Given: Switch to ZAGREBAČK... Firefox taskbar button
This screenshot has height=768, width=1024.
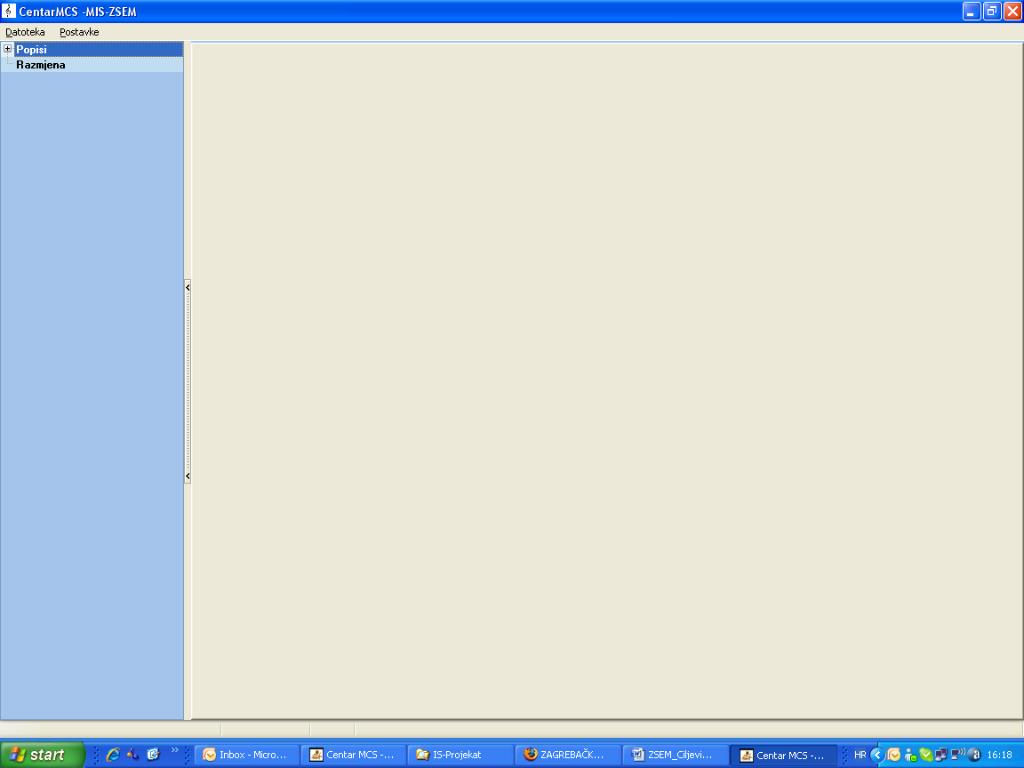Looking at the screenshot, I should point(566,755).
